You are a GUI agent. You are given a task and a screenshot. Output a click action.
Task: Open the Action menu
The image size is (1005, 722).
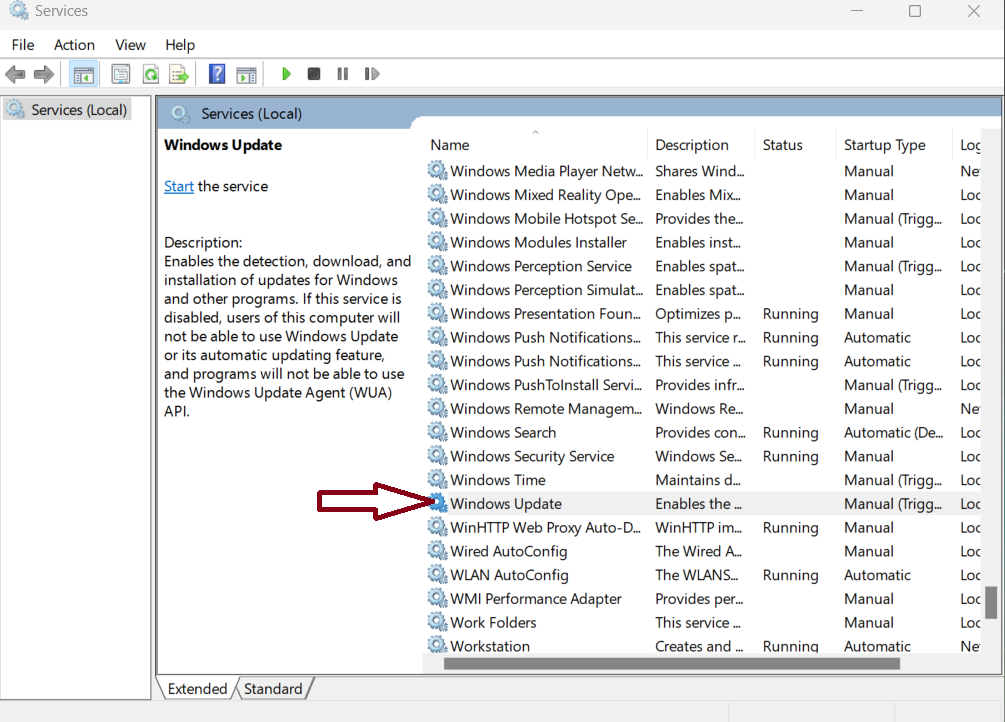click(74, 45)
